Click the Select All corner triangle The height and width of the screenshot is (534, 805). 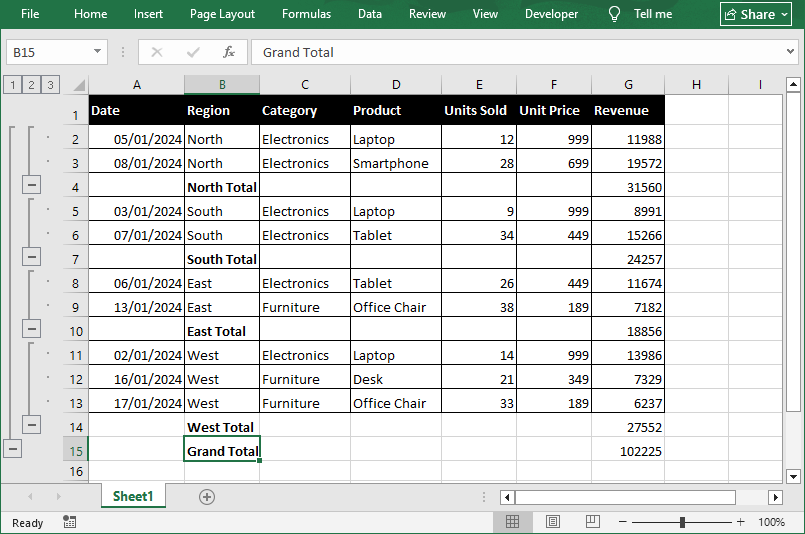click(x=79, y=85)
